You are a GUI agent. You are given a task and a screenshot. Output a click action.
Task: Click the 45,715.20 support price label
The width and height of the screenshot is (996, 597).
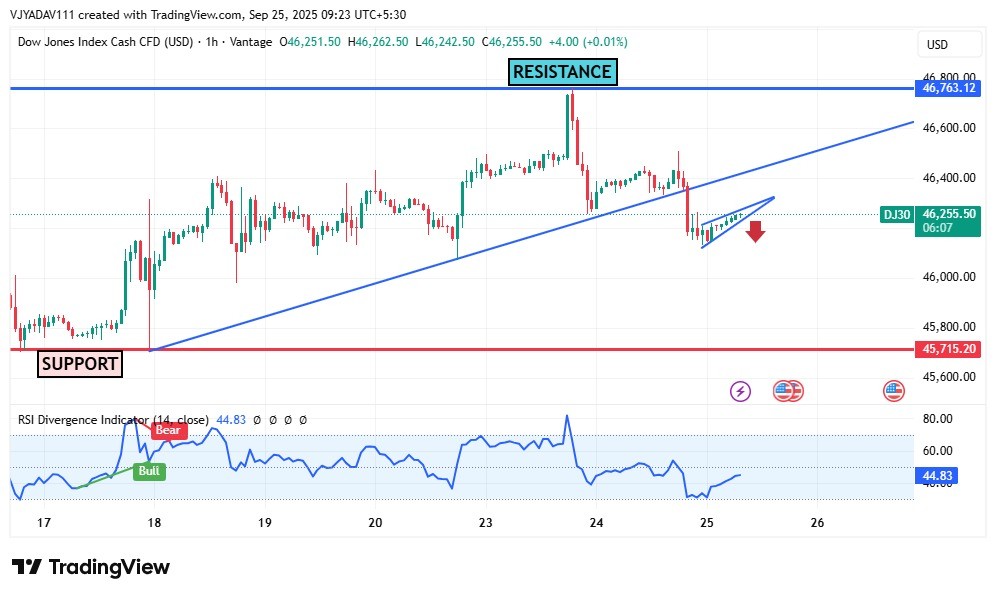coord(948,349)
